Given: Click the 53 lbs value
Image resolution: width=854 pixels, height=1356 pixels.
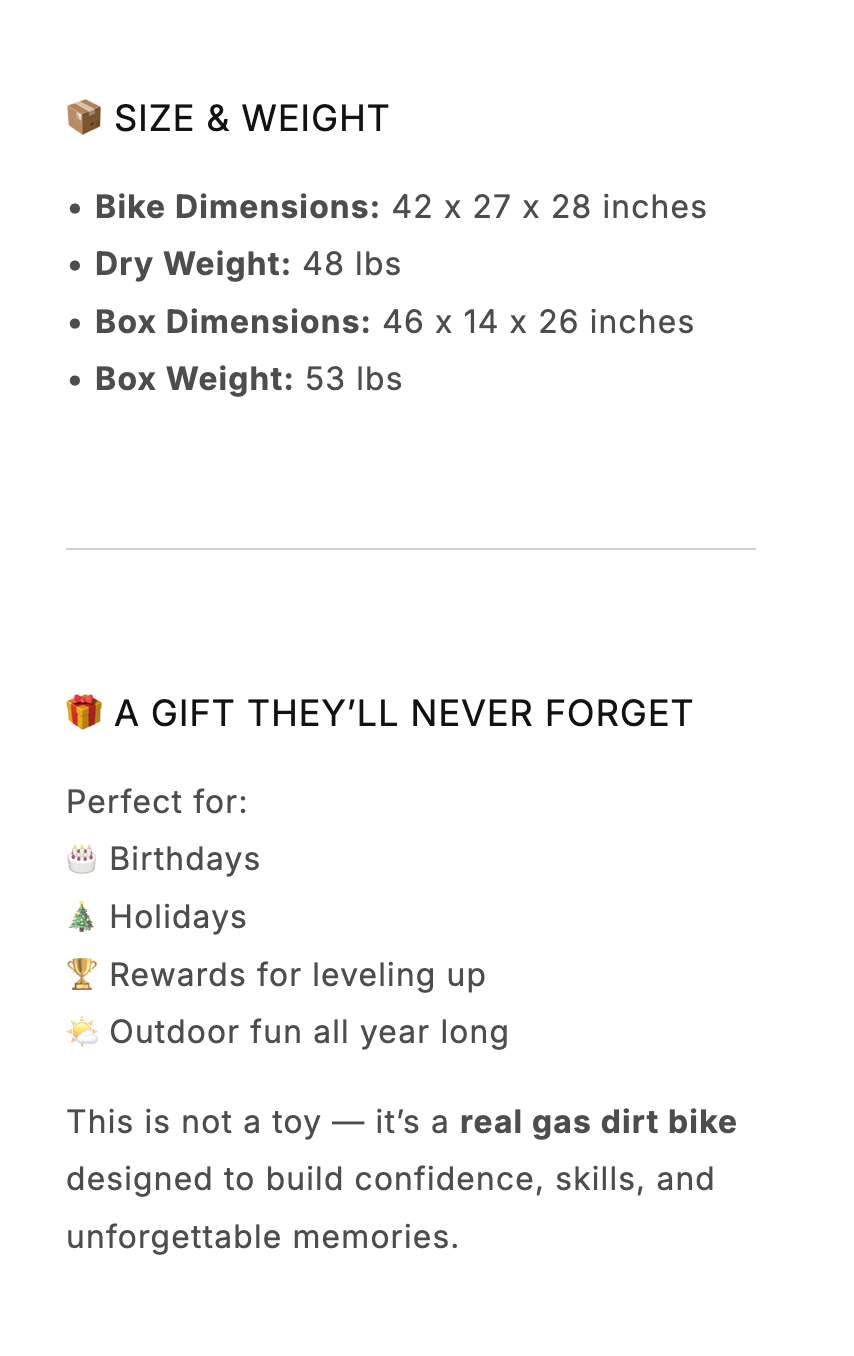Looking at the screenshot, I should click(x=353, y=379).
